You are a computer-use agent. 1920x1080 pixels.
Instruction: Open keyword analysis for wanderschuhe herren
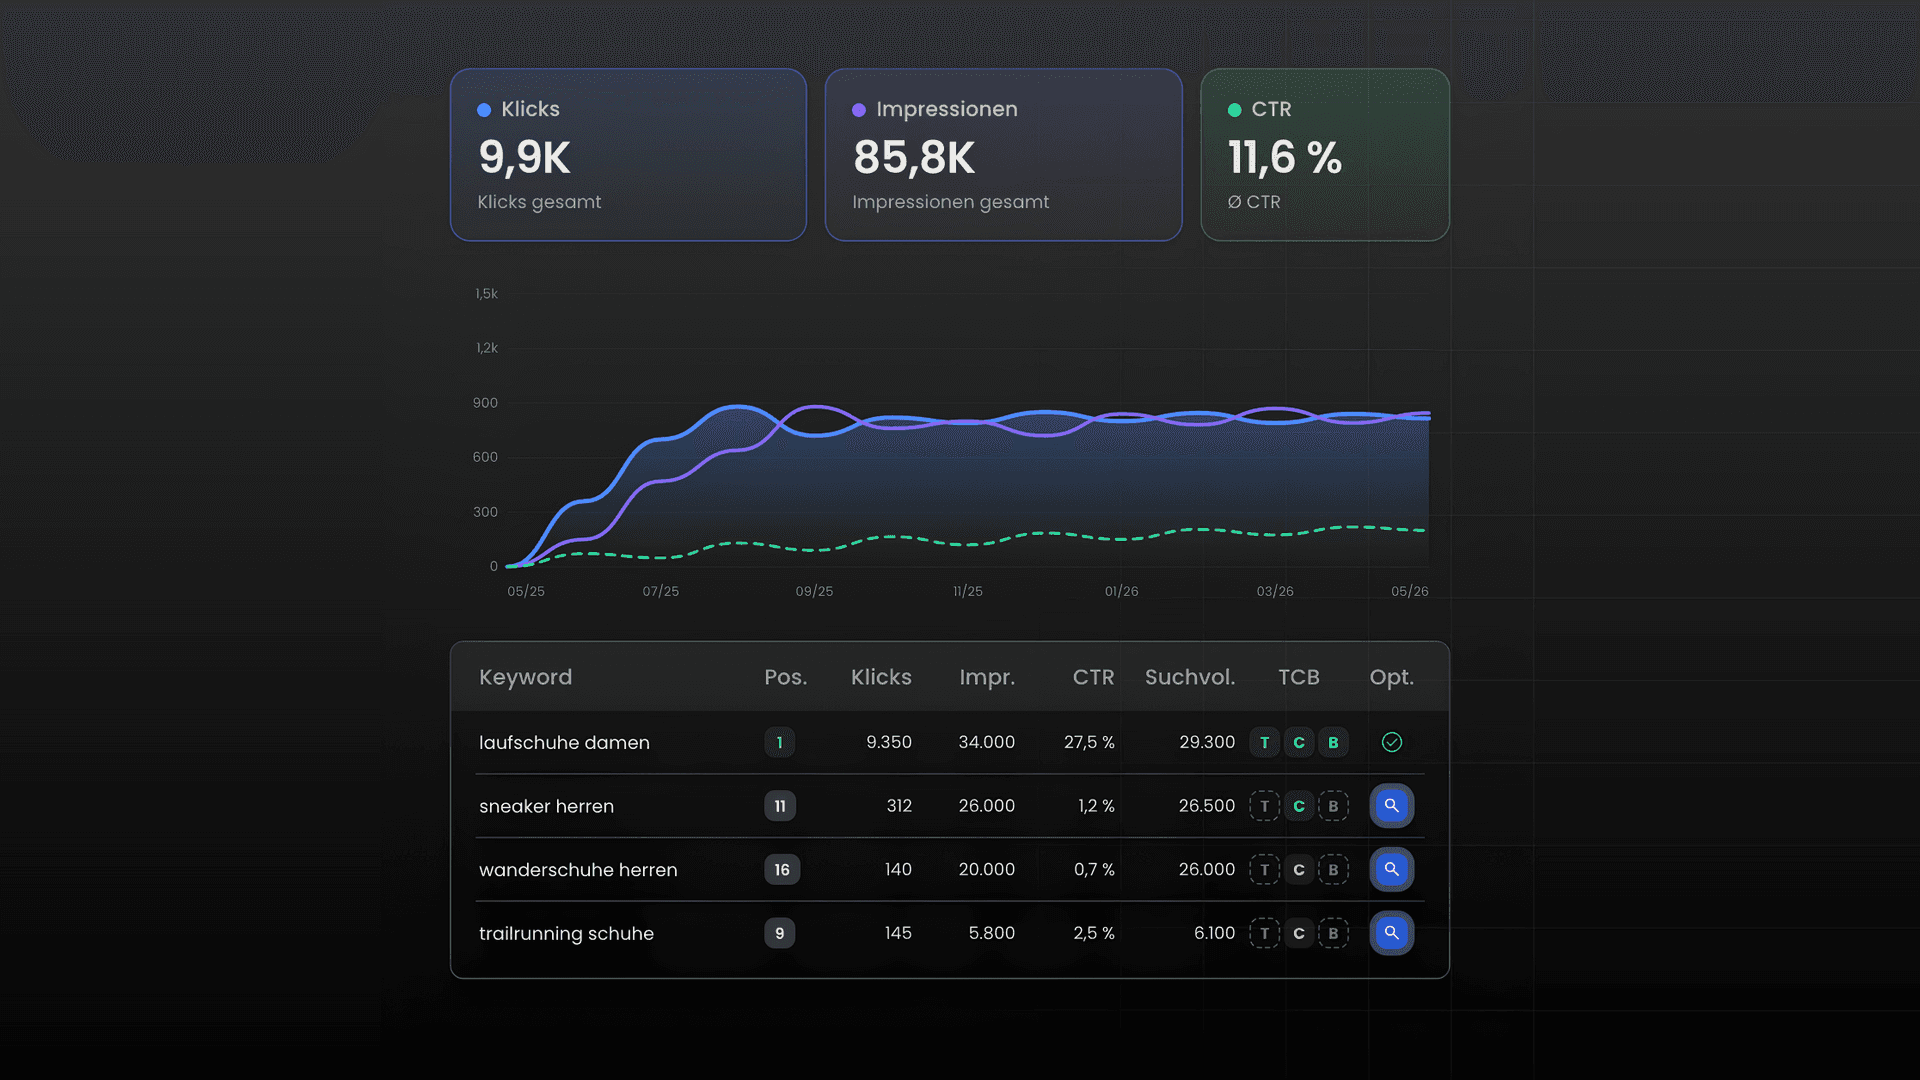click(x=1391, y=870)
